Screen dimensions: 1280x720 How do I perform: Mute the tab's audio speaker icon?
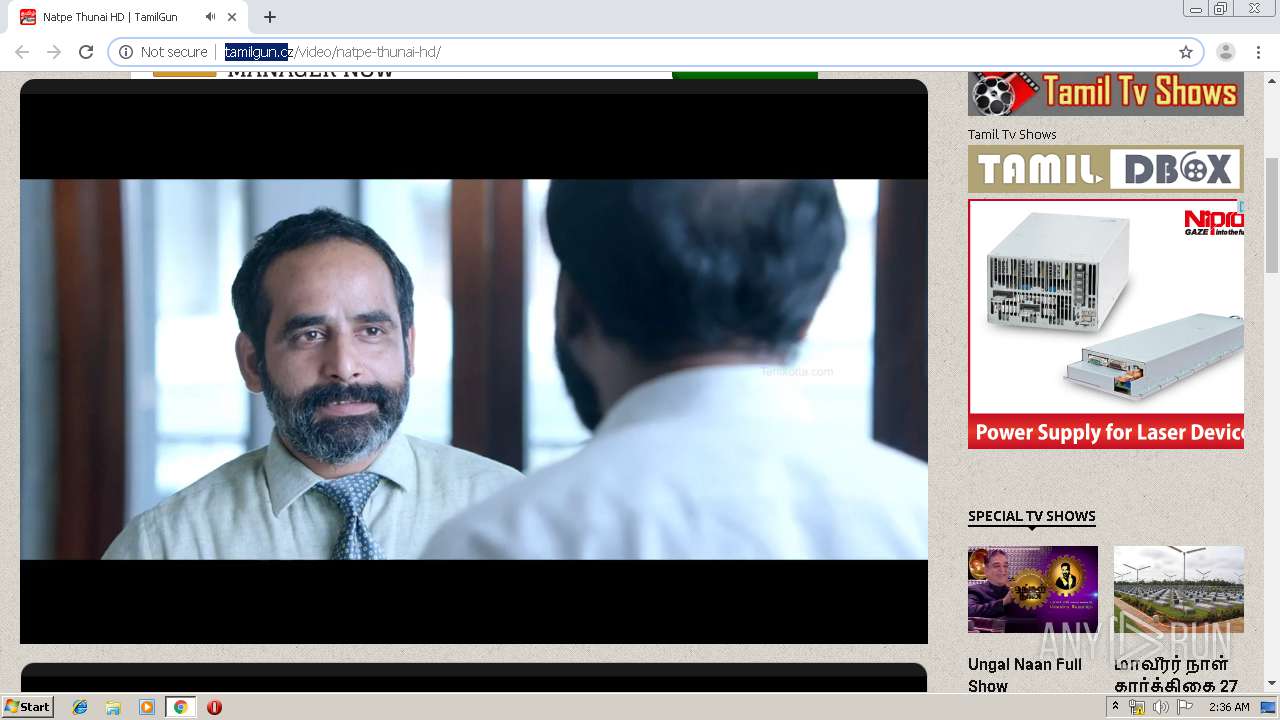point(210,17)
